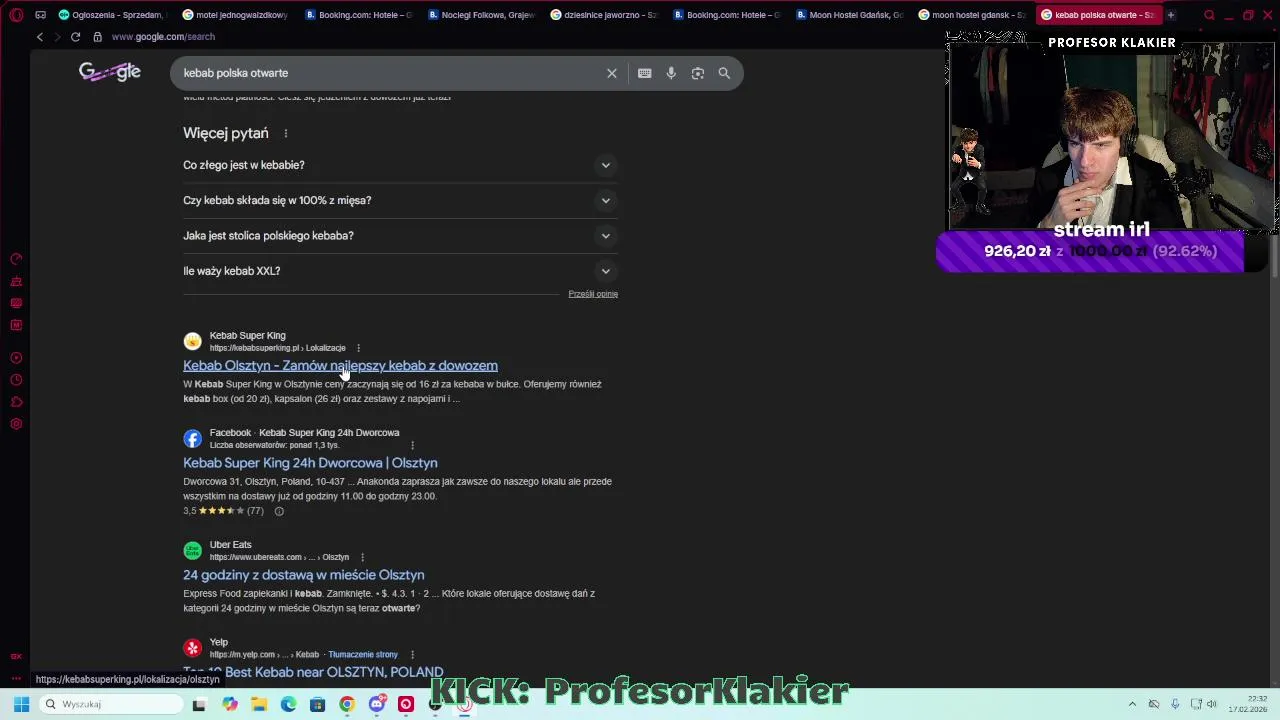Open the Opera menu logo button
This screenshot has width=1280, height=720.
[x=16, y=15]
